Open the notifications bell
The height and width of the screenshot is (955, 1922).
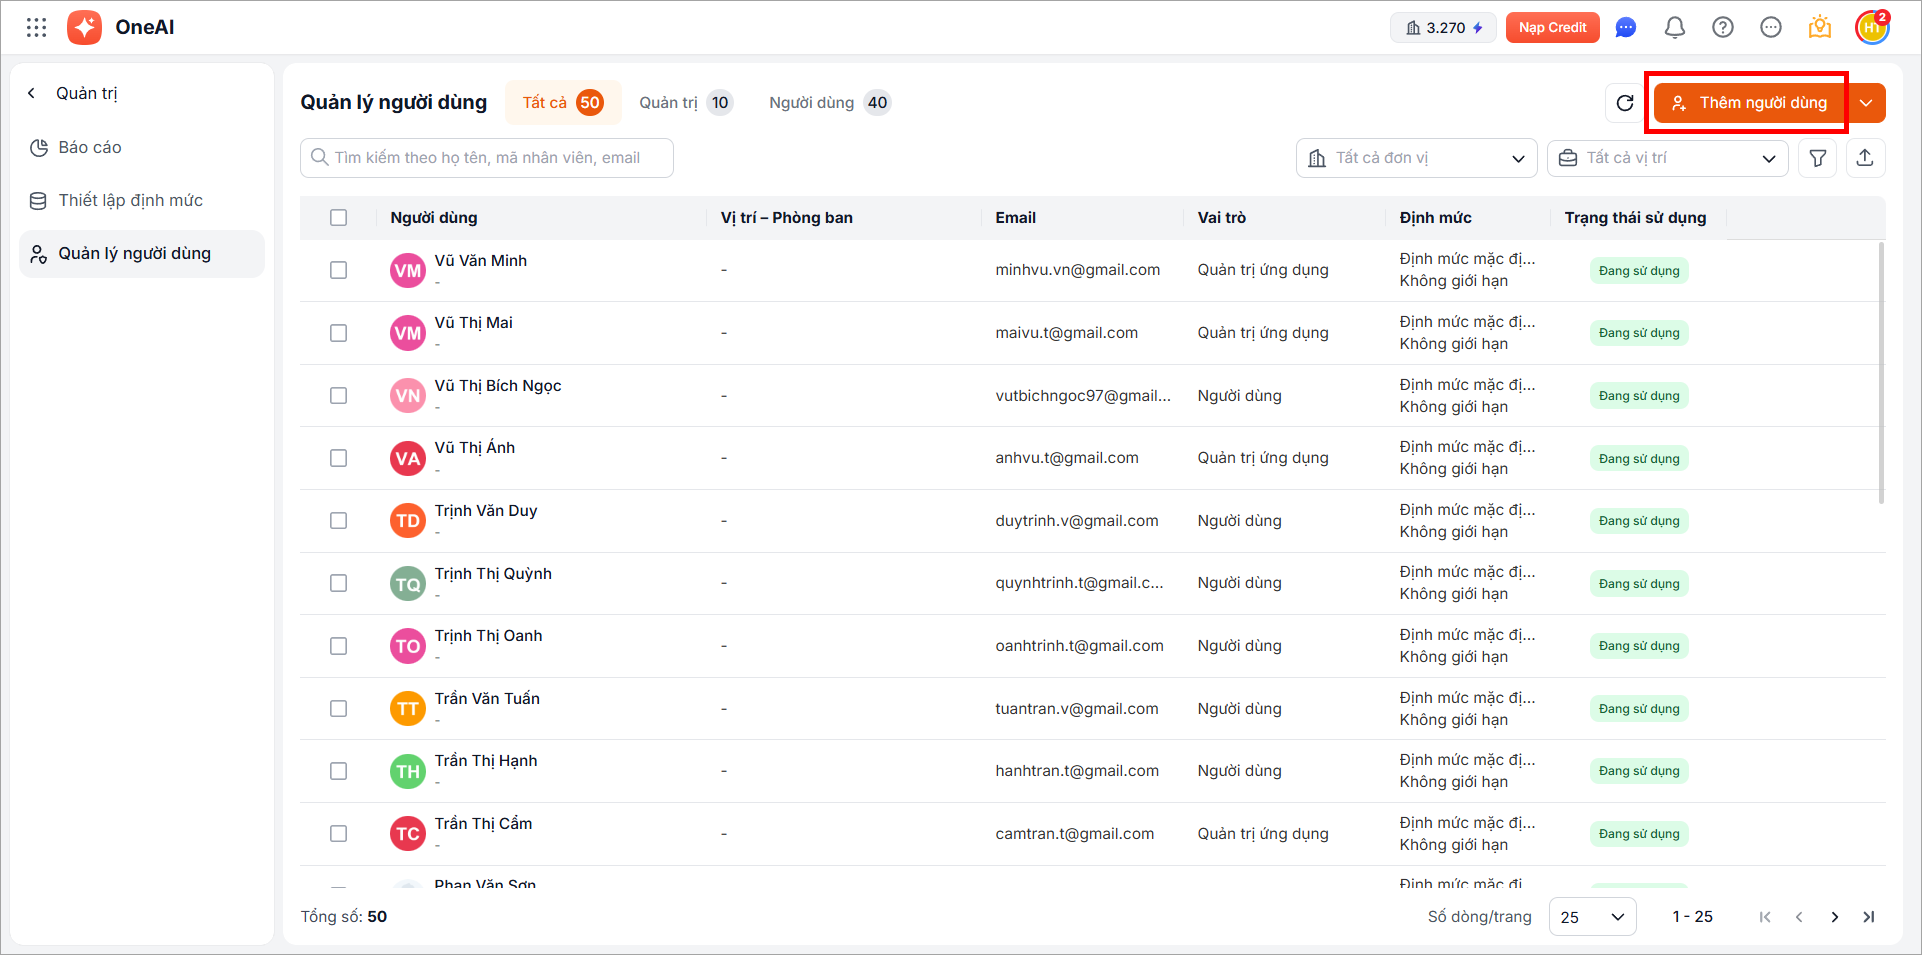coord(1674,28)
